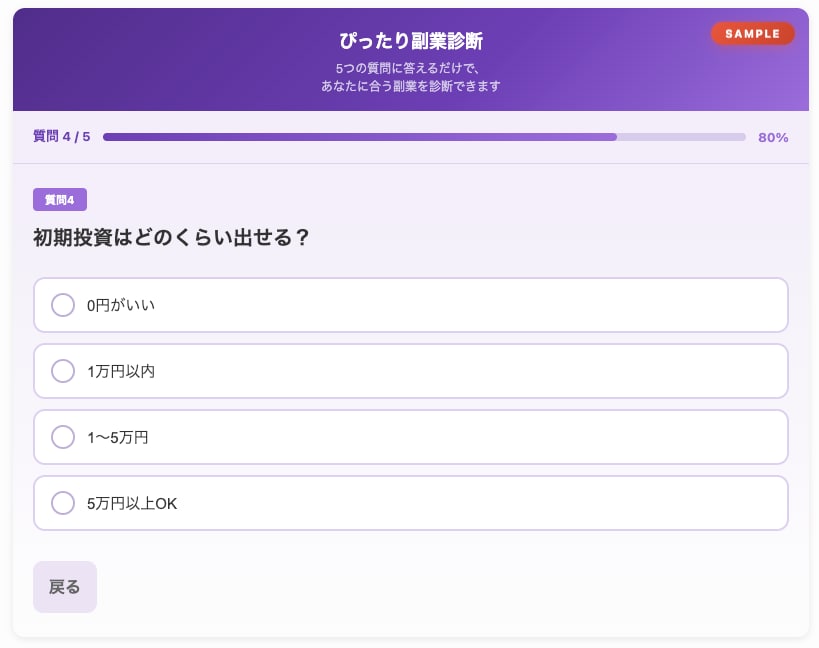Screen dimensions: 819x648
Task: Click the 質問 4 / 5 counter text
Action: [62, 137]
